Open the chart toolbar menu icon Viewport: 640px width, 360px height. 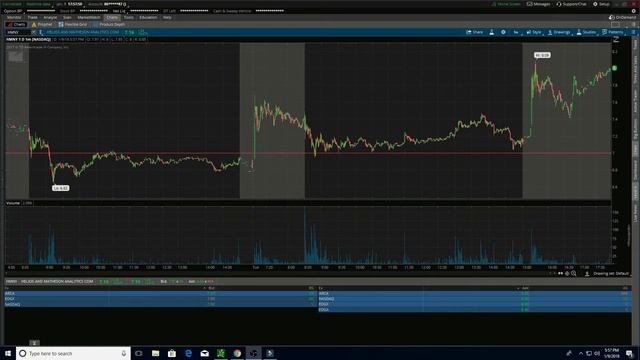click(x=633, y=32)
